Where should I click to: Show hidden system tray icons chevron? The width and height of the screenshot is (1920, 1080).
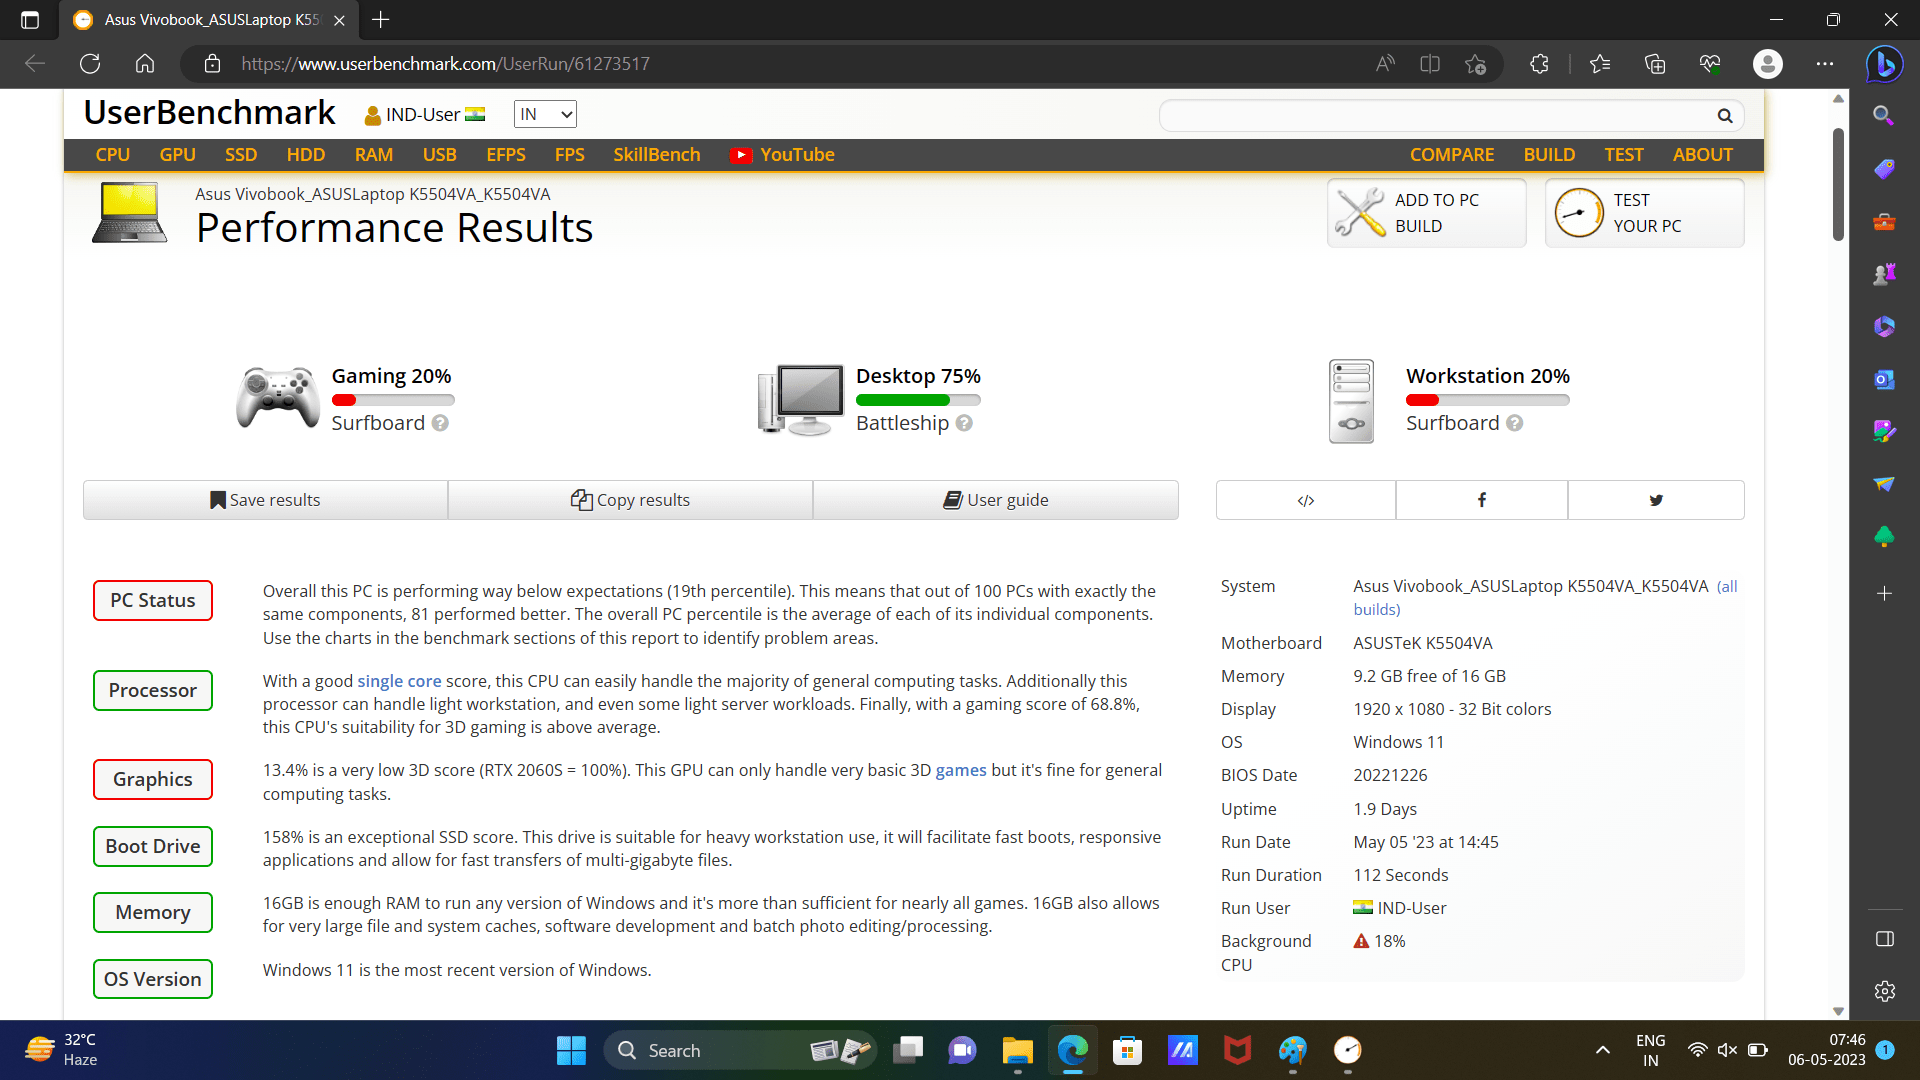click(1602, 1050)
